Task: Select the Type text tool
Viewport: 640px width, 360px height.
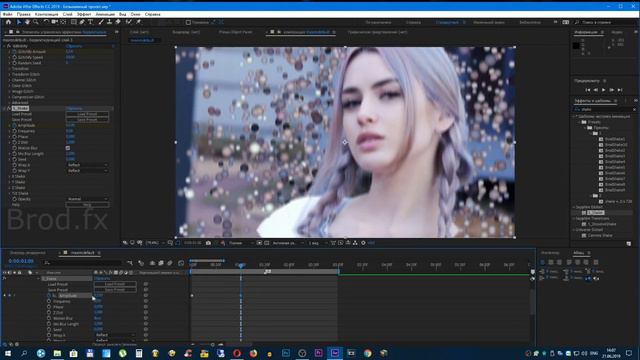Action: tap(91, 22)
